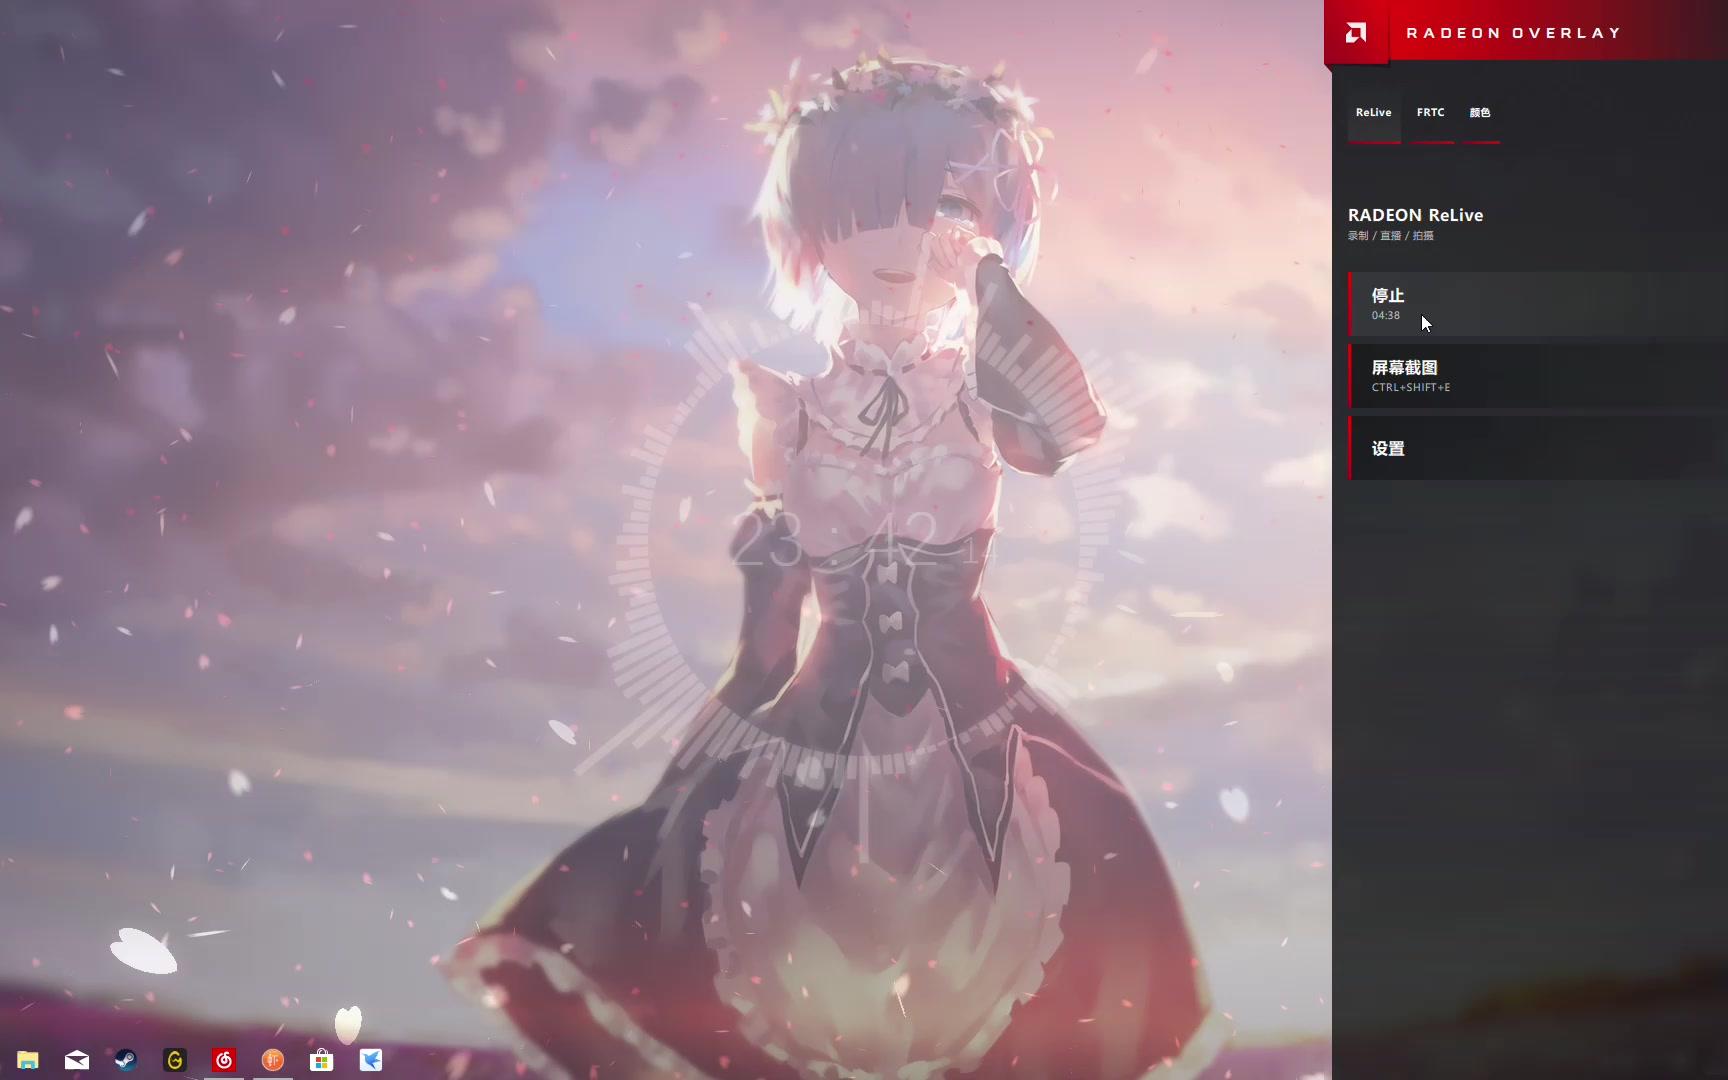
Task: Stop recording with the 停止 button
Action: click(x=1538, y=304)
